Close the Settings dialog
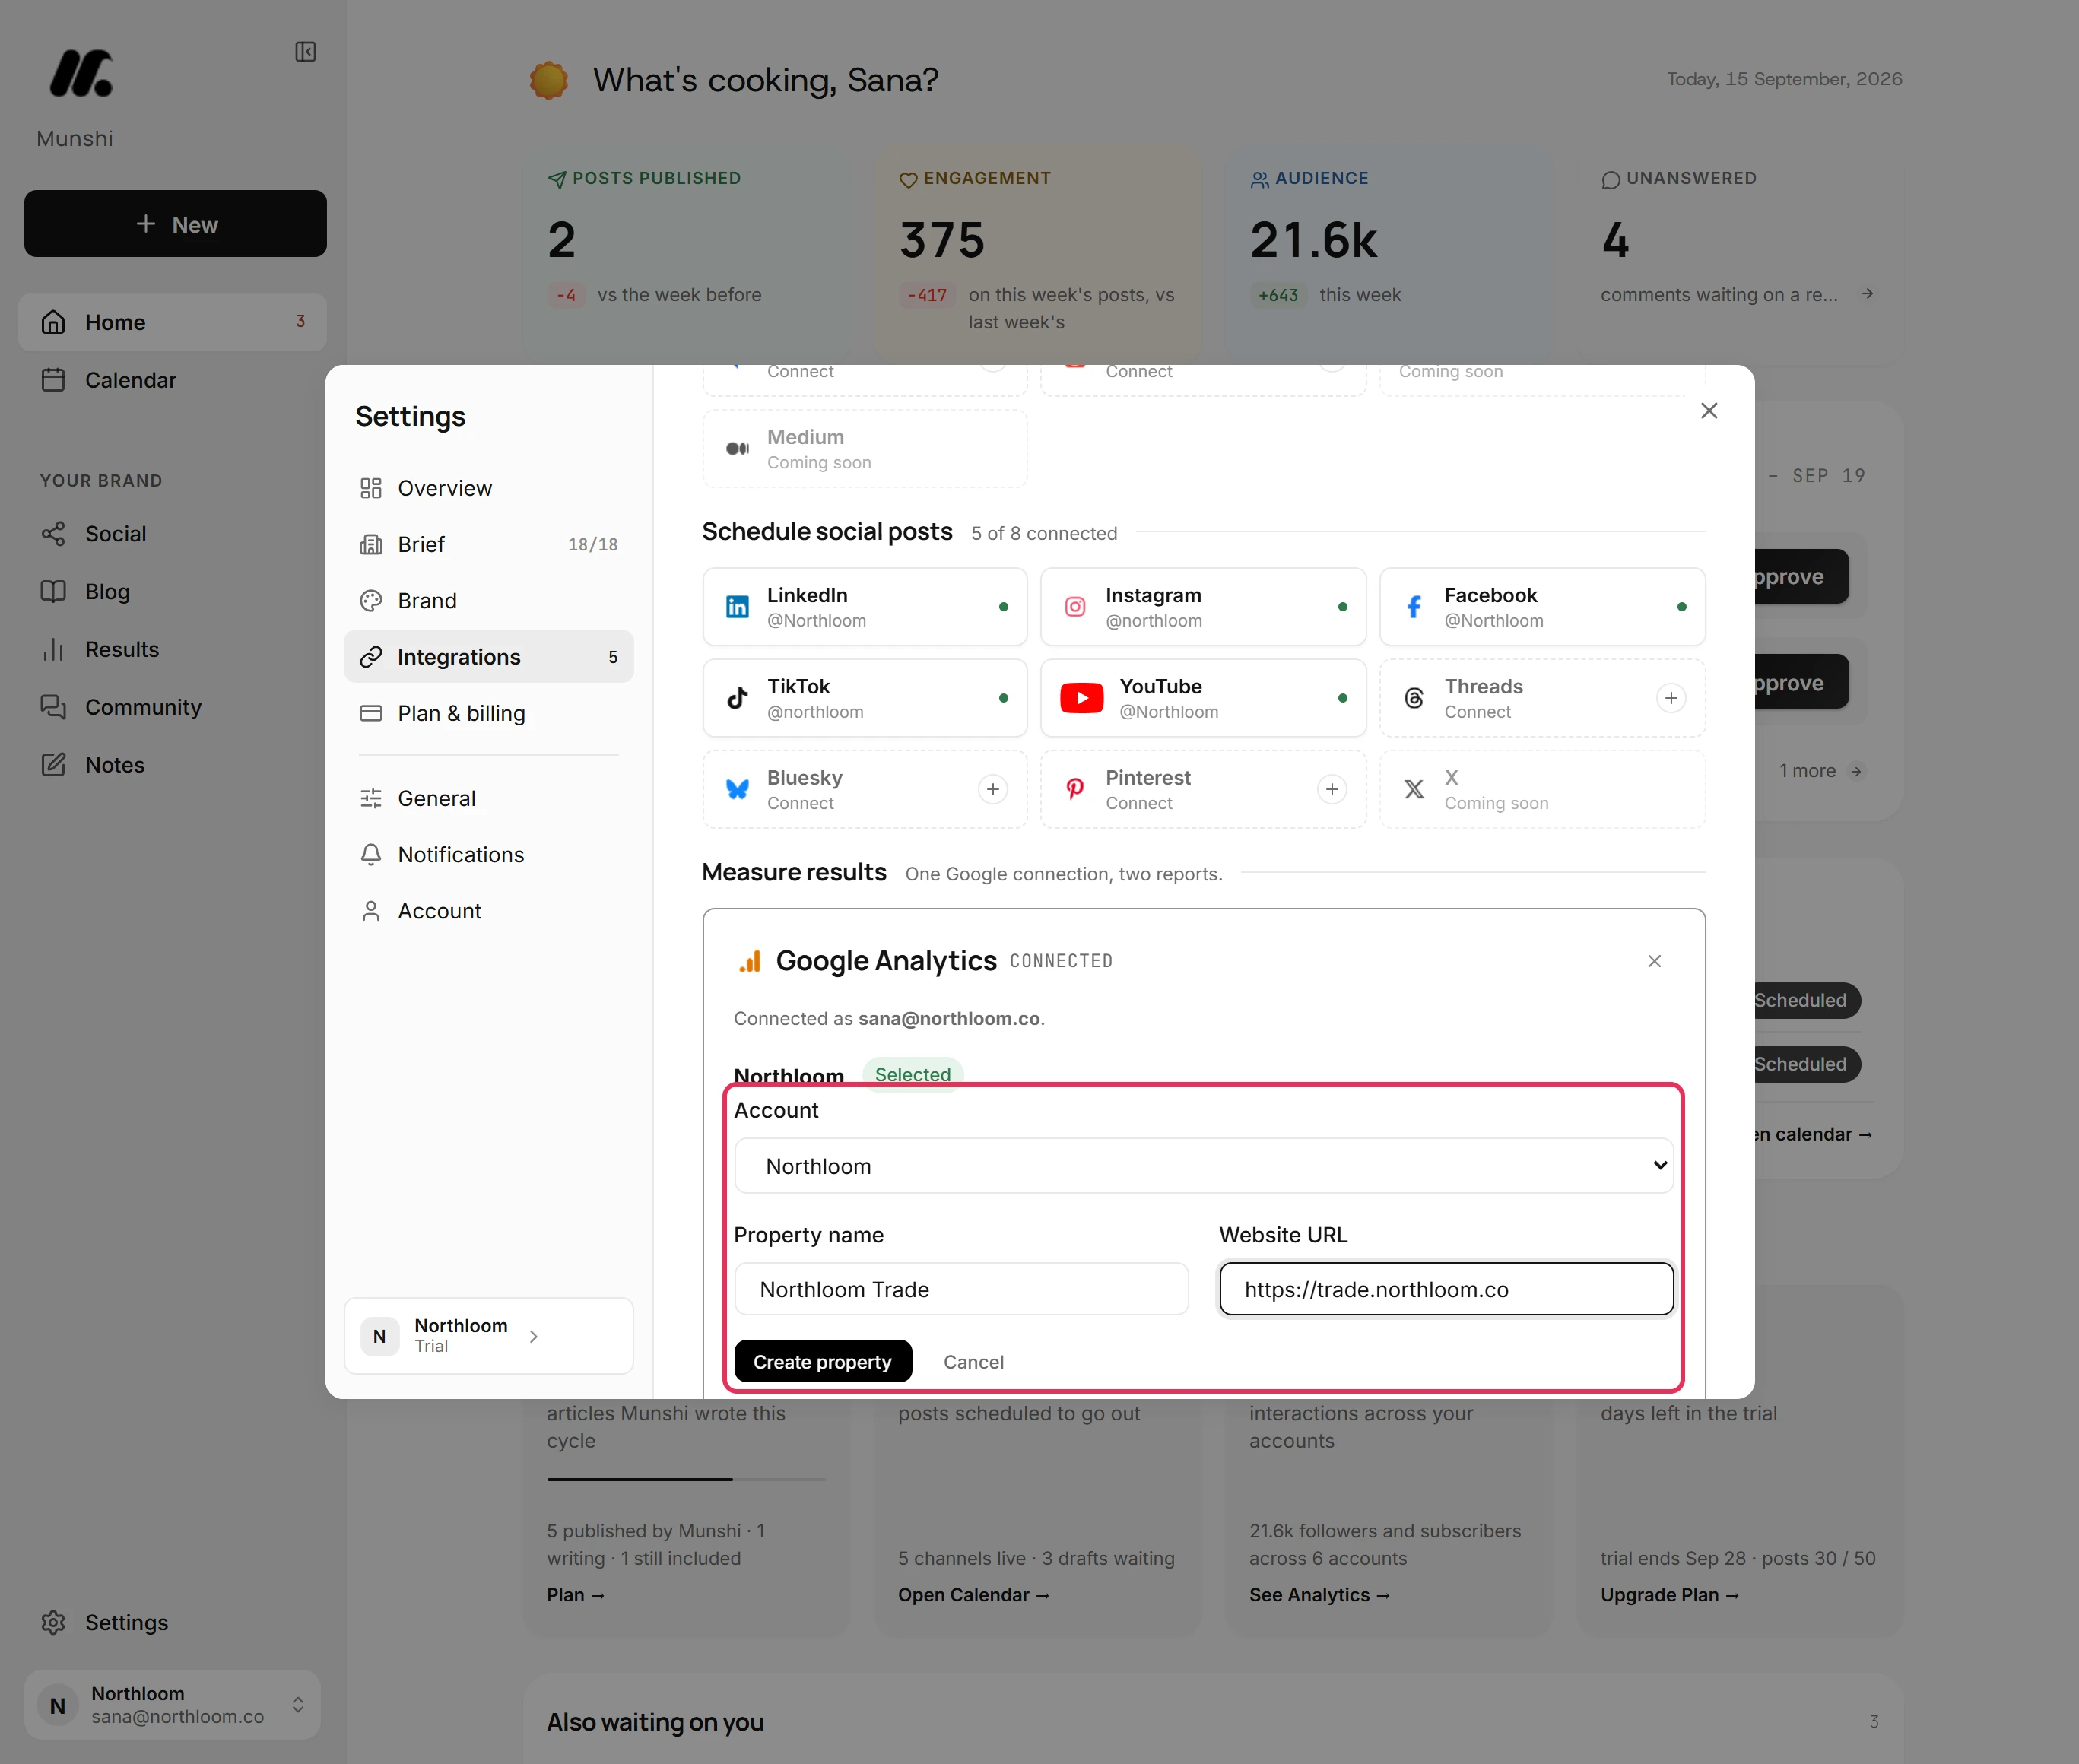2079x1764 pixels. [1709, 411]
